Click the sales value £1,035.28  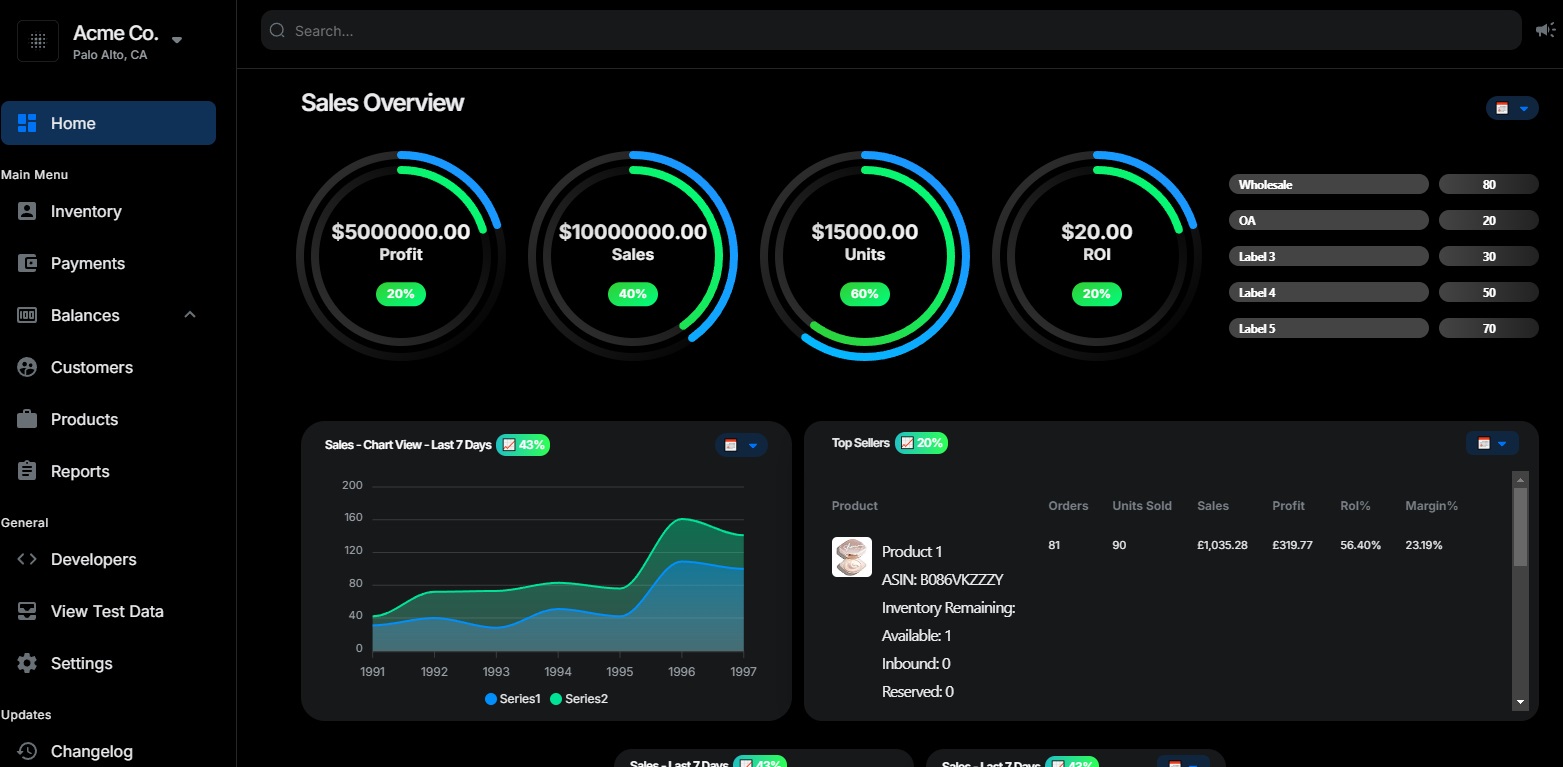[1222, 545]
